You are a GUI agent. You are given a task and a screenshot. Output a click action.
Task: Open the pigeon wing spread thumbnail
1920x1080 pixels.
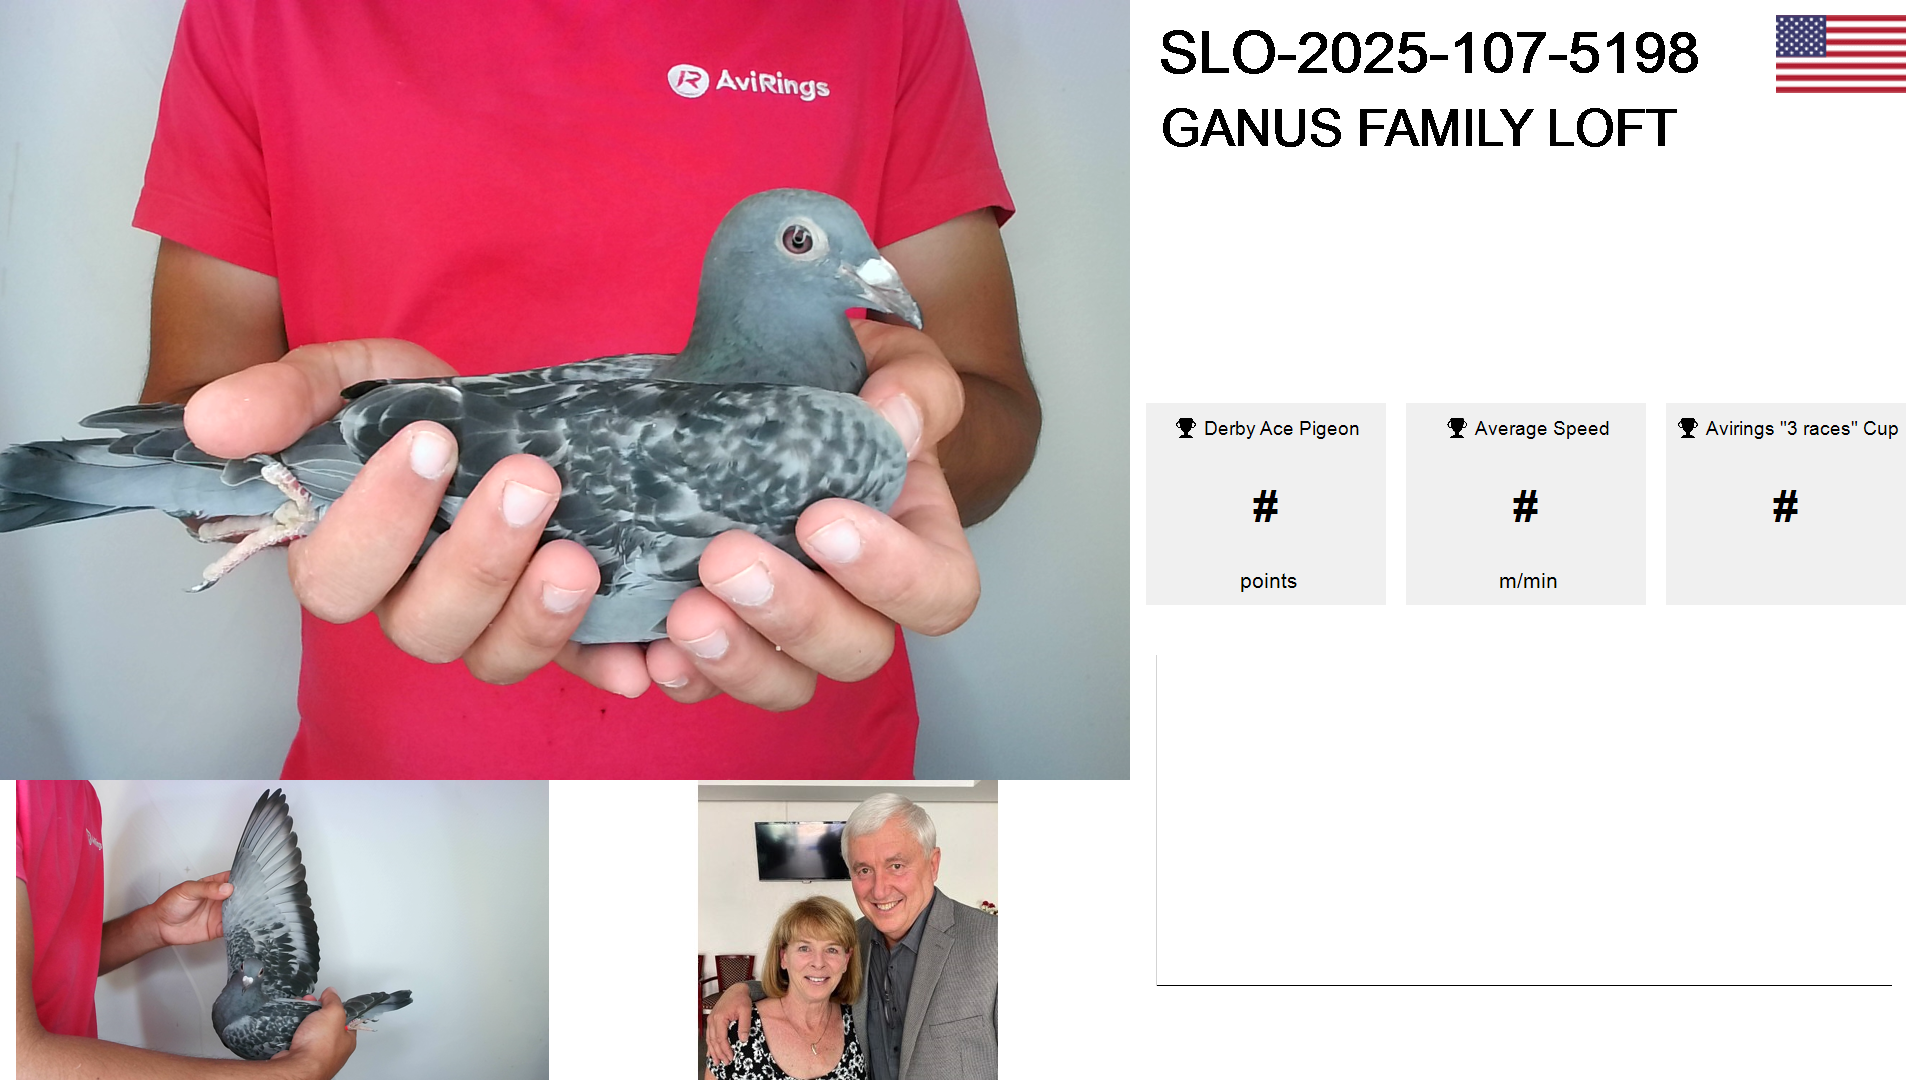(282, 930)
